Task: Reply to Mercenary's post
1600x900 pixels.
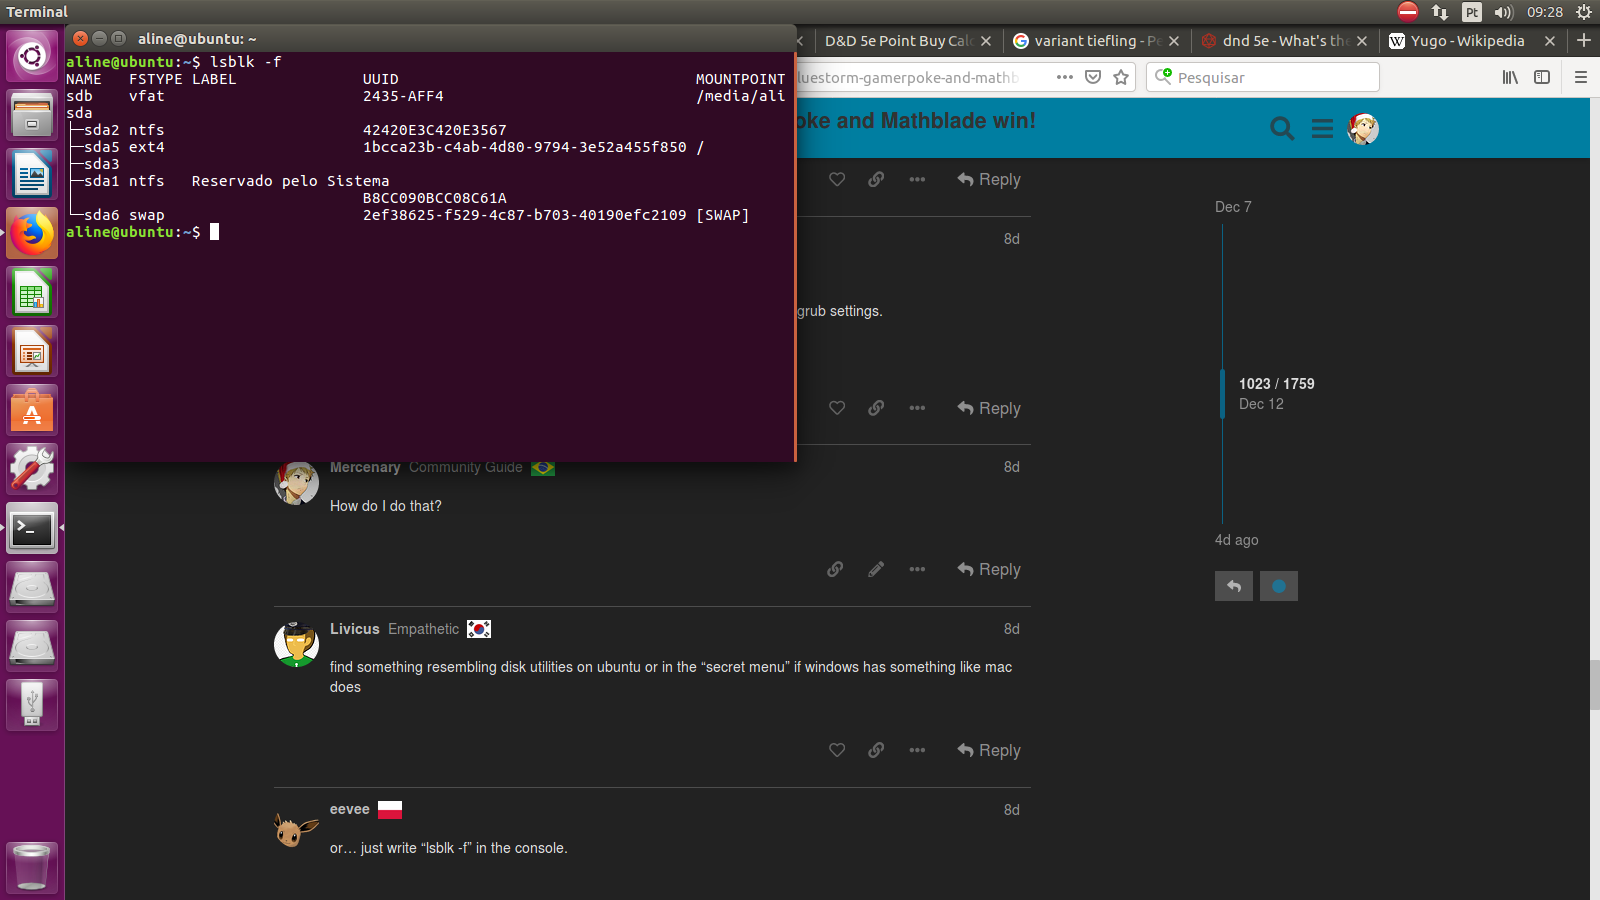Action: (x=989, y=569)
